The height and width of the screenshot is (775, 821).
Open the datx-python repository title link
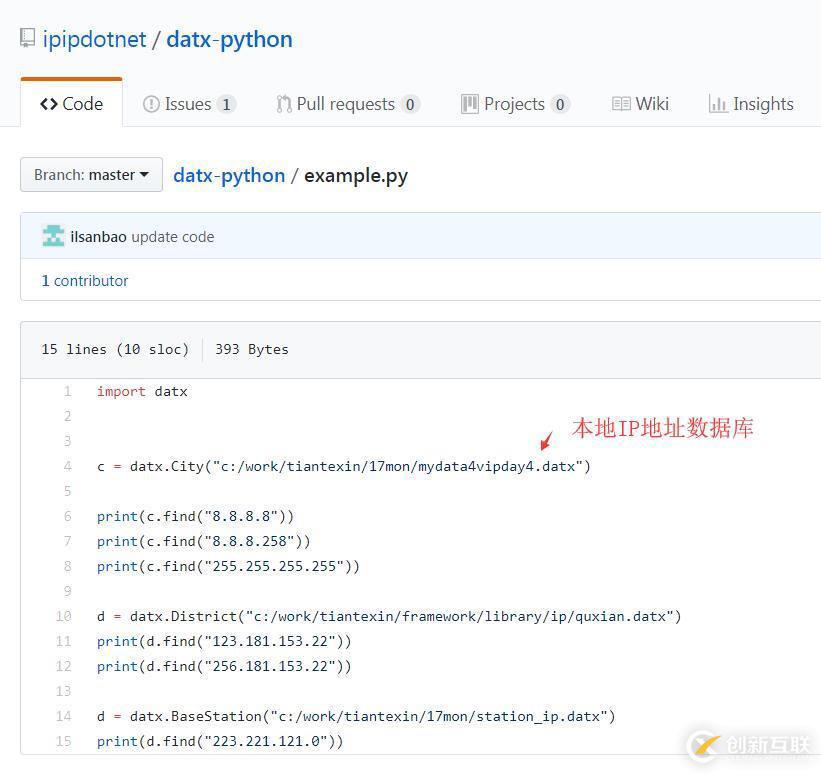tap(229, 40)
